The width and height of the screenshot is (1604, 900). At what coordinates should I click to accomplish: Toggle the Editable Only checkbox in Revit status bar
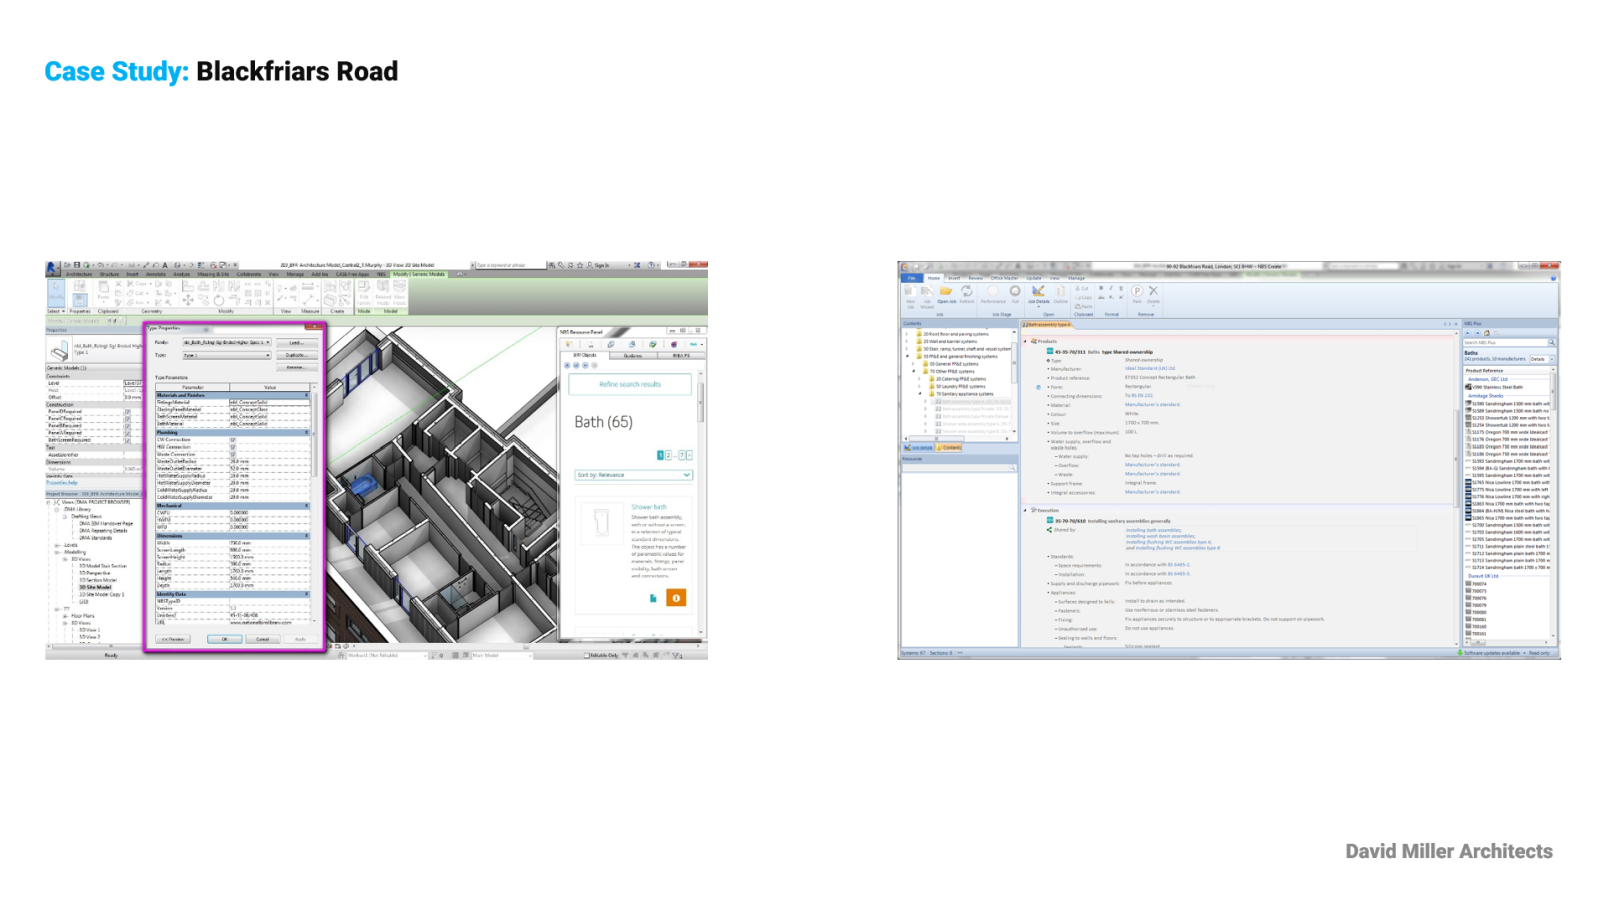587,655
